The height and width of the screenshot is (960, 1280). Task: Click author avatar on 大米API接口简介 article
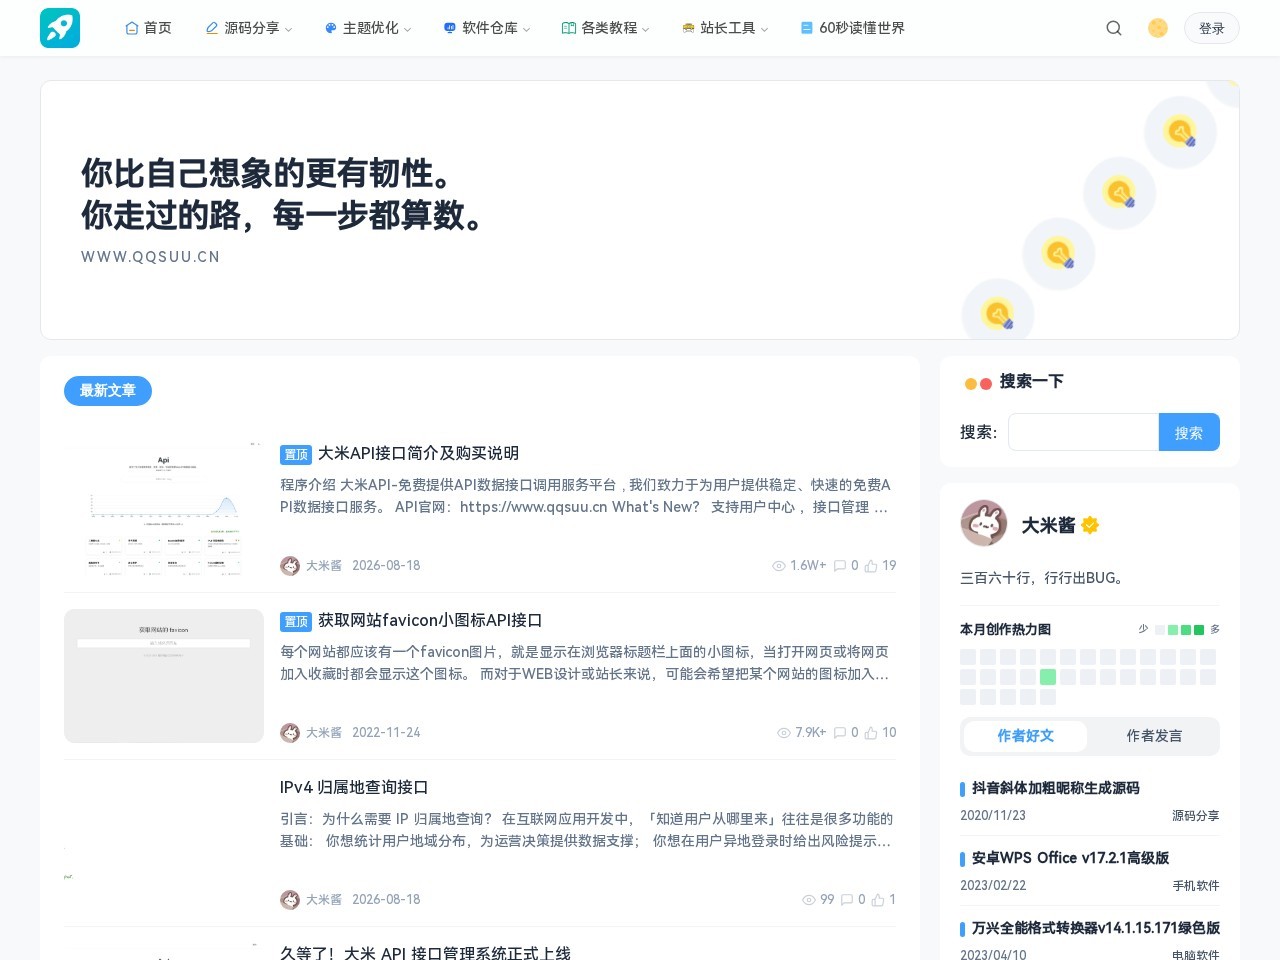coord(290,566)
